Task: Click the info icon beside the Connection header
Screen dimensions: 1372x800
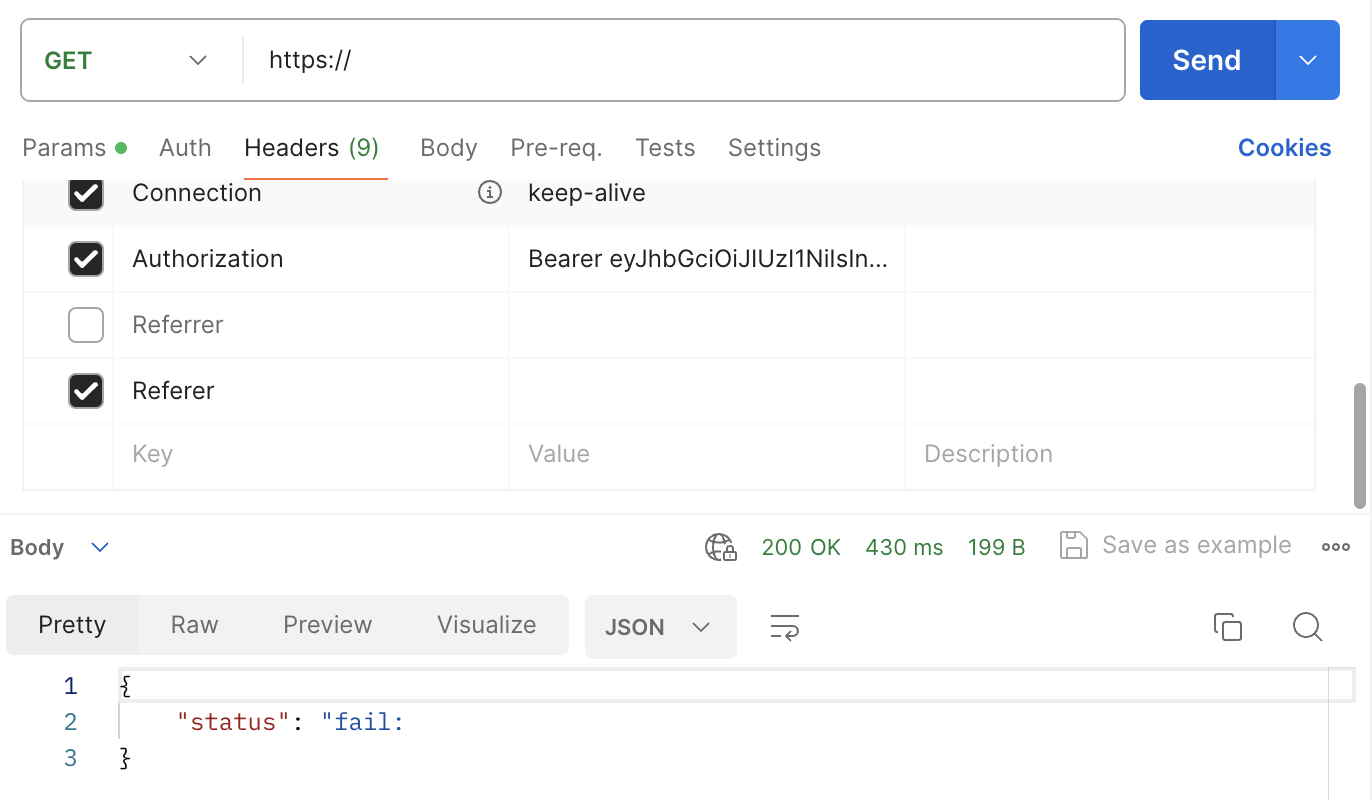Action: 489,192
